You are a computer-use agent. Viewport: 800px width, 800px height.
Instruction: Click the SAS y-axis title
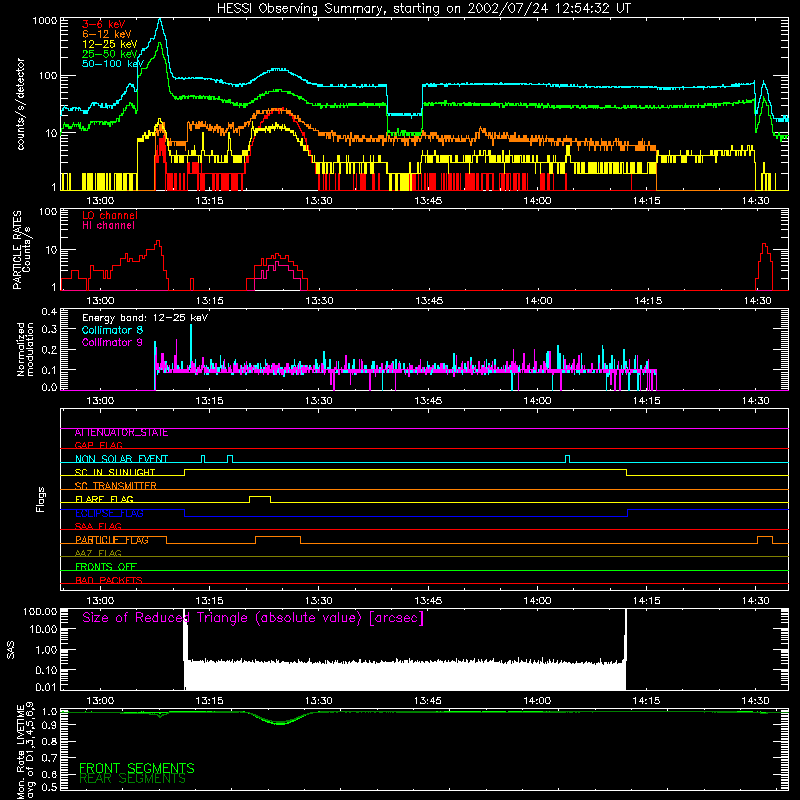10,650
